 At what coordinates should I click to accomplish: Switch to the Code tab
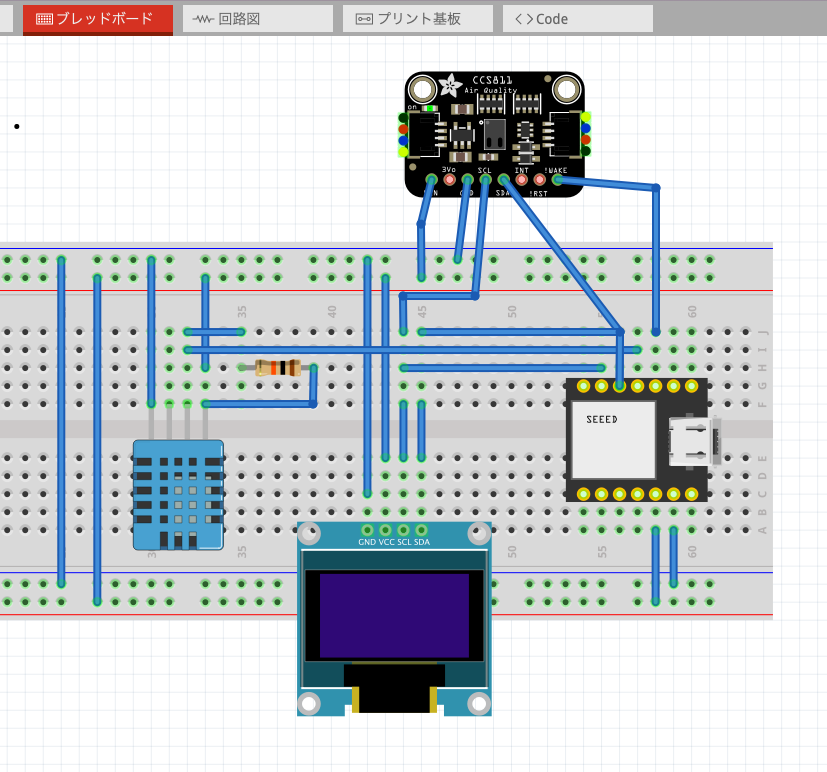(577, 19)
